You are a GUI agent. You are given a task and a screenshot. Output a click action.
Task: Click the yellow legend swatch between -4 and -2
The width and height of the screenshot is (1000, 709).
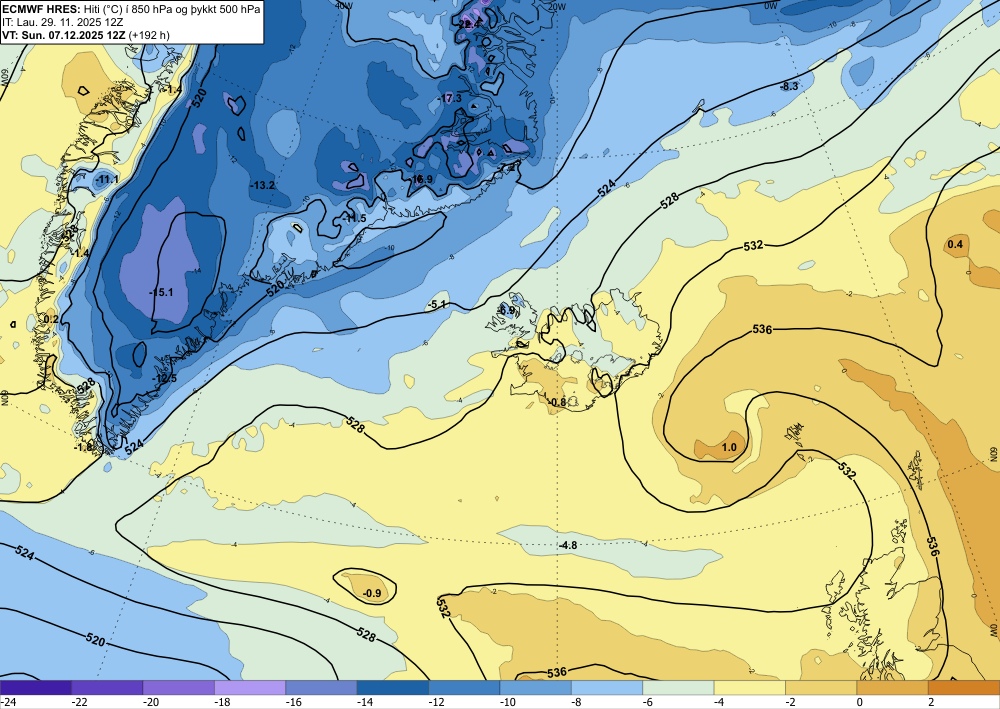pyautogui.click(x=750, y=688)
